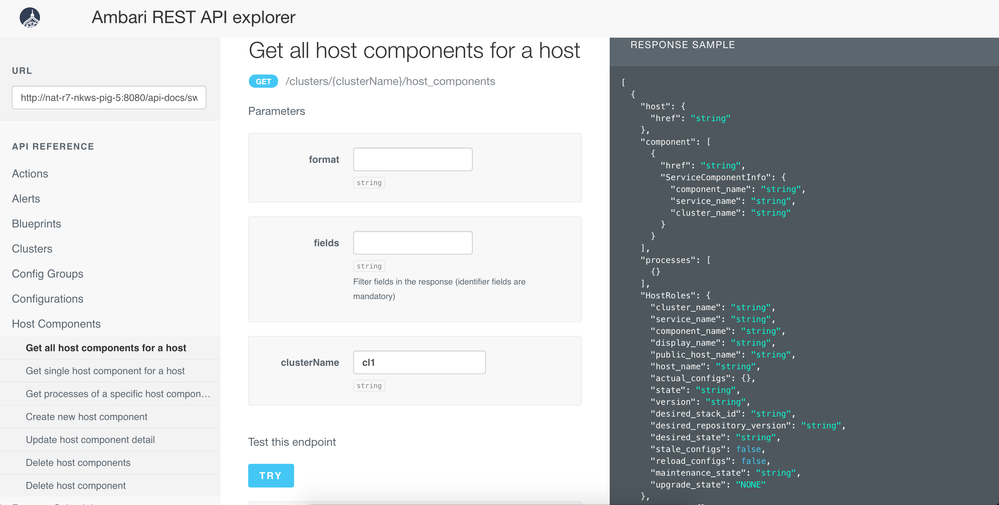
Task: Click the clusterName input containing cl1
Action: point(419,362)
